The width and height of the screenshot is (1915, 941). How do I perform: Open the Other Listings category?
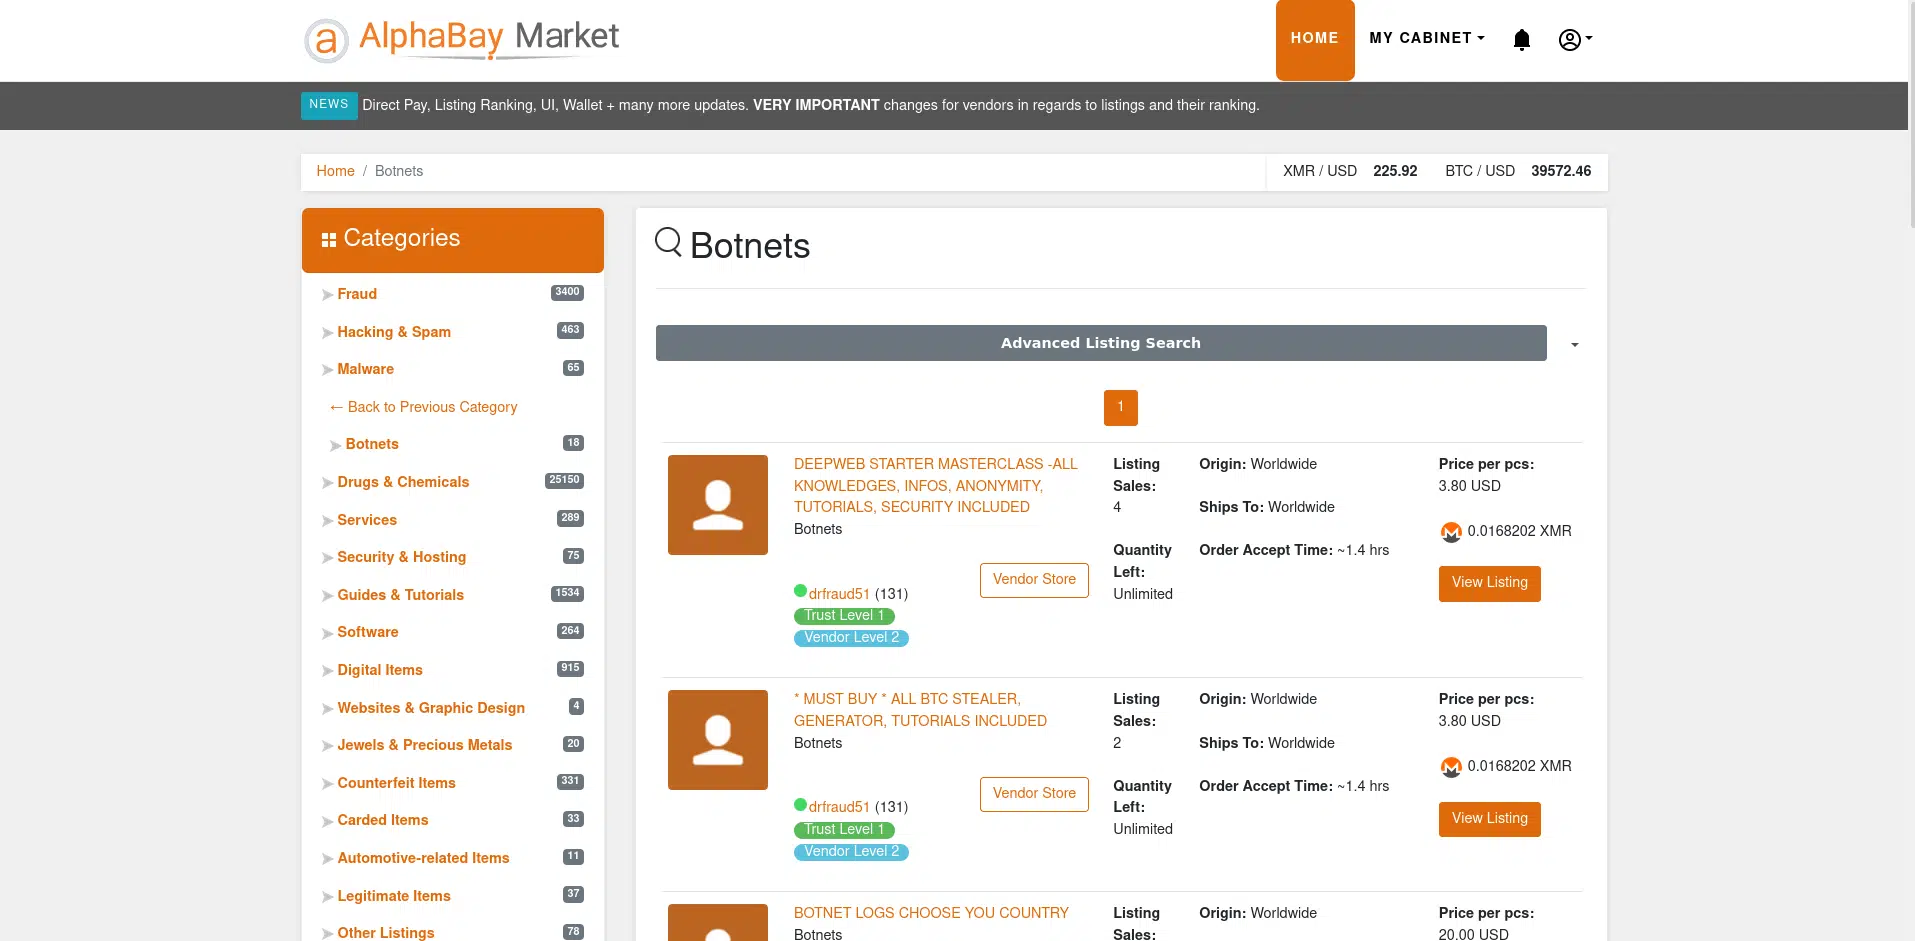[386, 933]
